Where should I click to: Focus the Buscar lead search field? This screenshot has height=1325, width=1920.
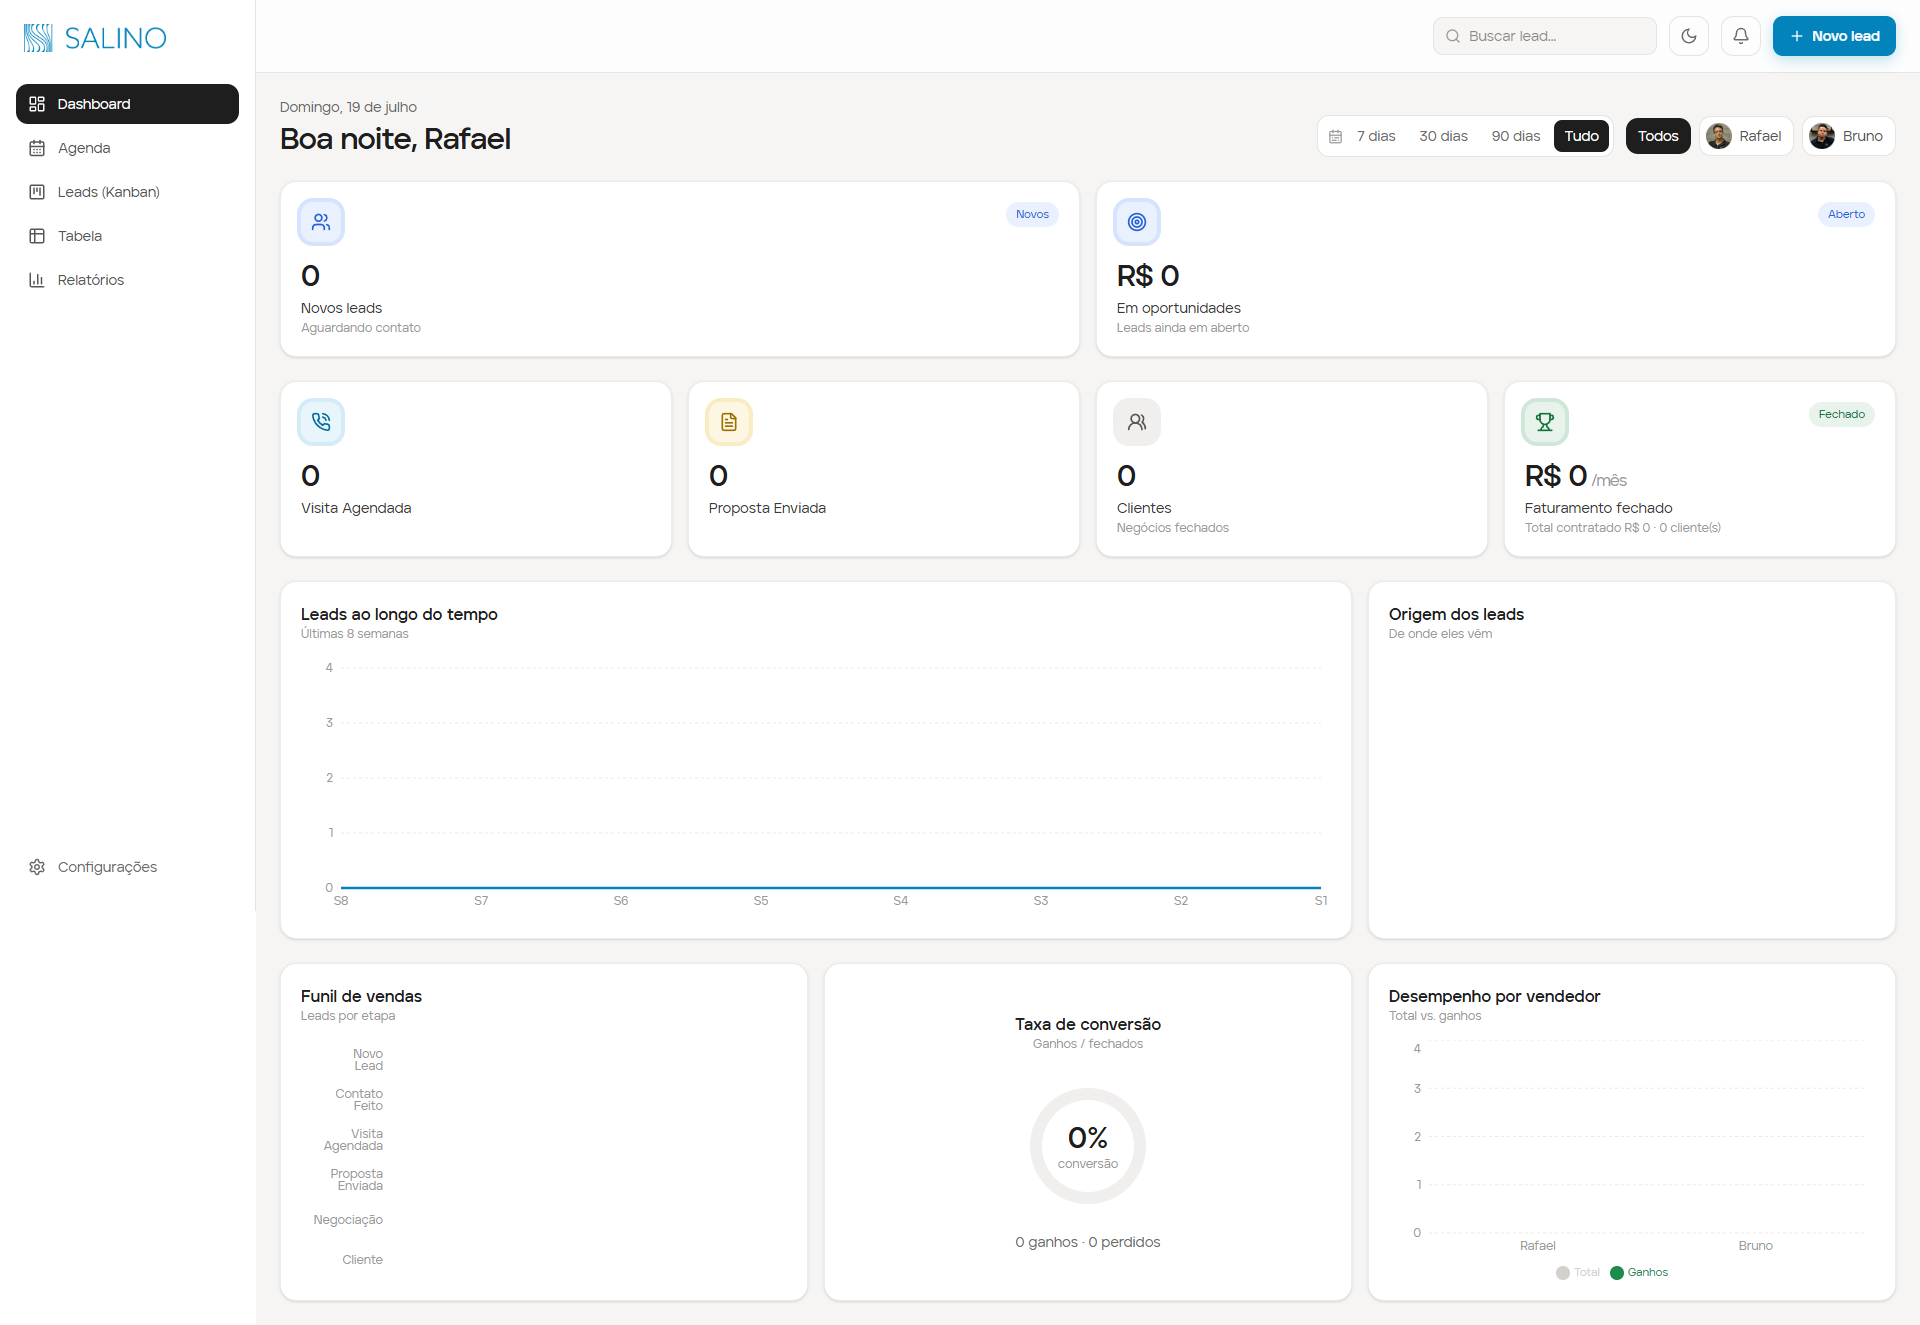pos(1544,36)
